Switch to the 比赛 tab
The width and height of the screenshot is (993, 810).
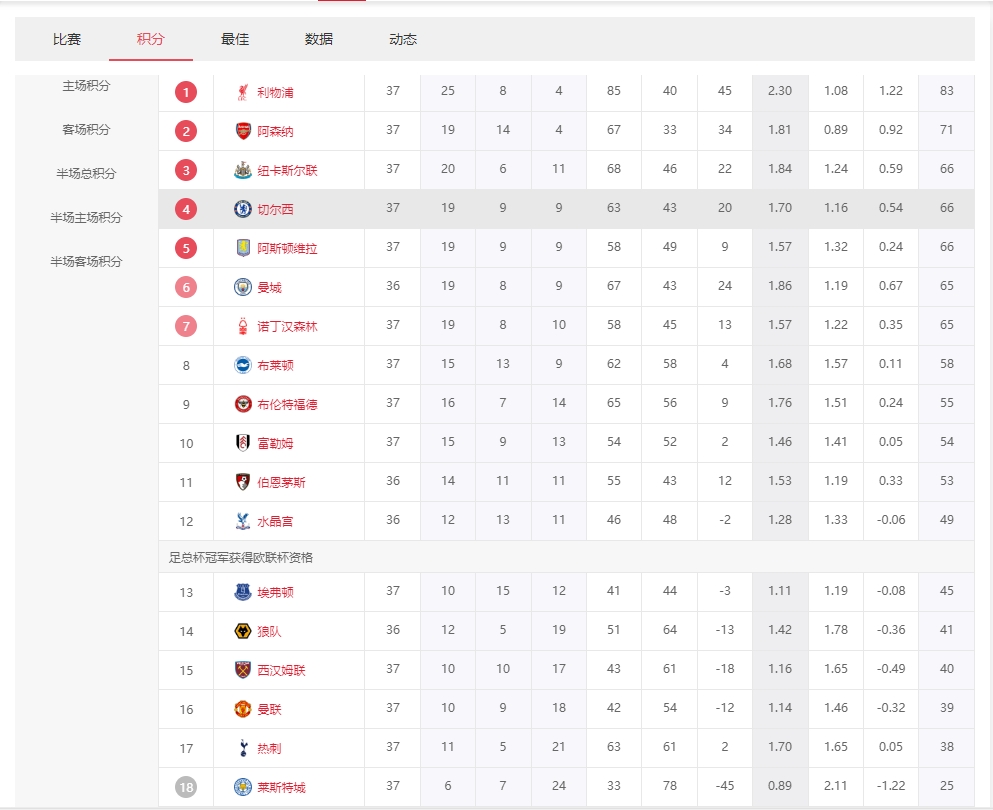[x=67, y=40]
